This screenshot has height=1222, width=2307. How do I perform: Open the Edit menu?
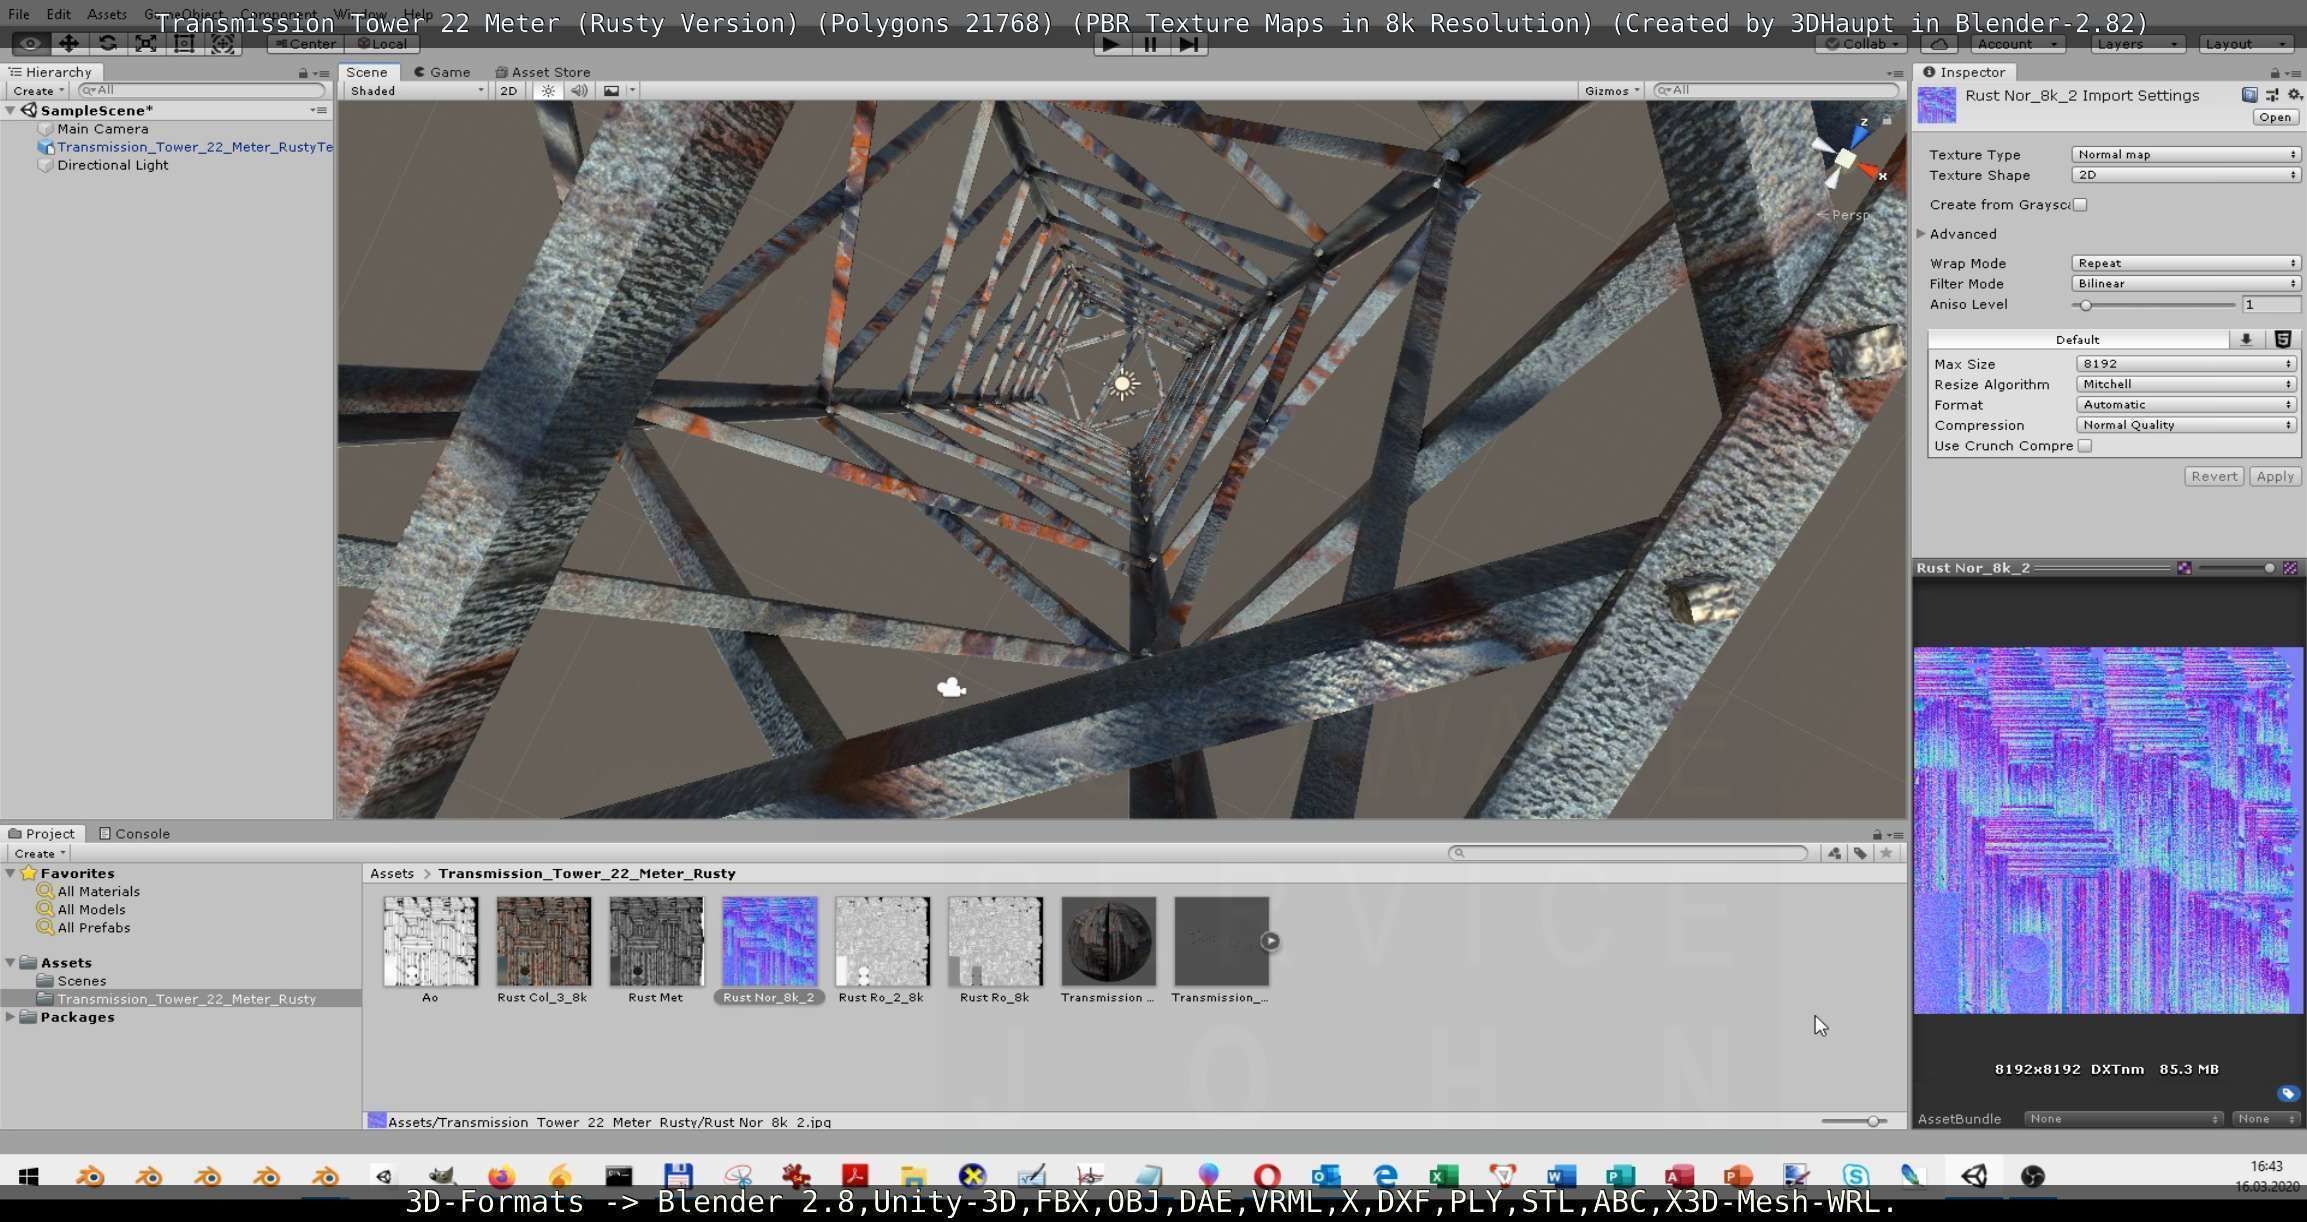click(58, 15)
